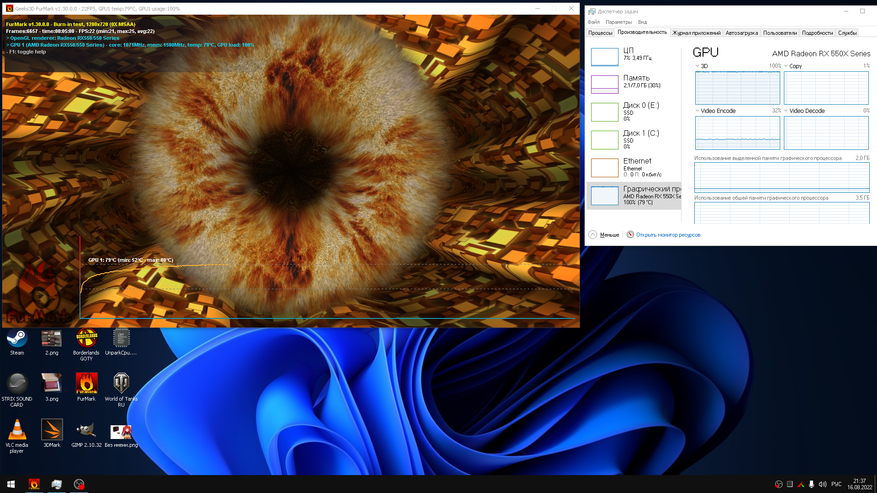Open the Copy engine graph dropdown
Viewport: 877px width, 493px height.
(786, 66)
